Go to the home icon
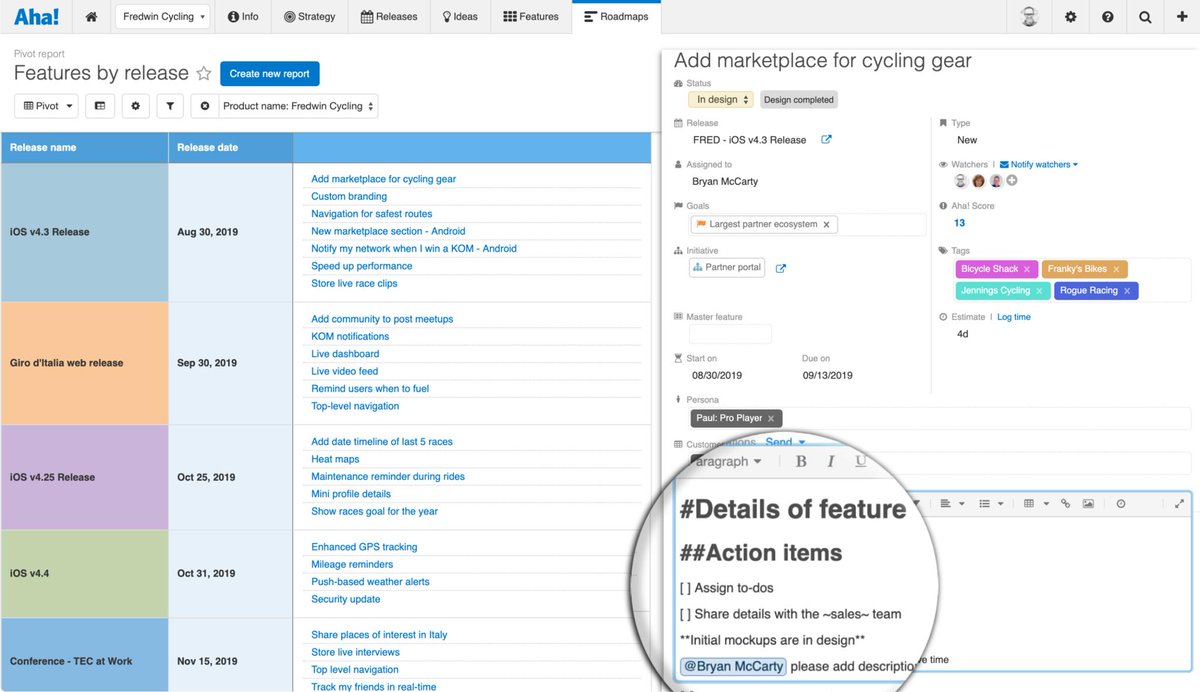The image size is (1200, 692). pos(92,17)
